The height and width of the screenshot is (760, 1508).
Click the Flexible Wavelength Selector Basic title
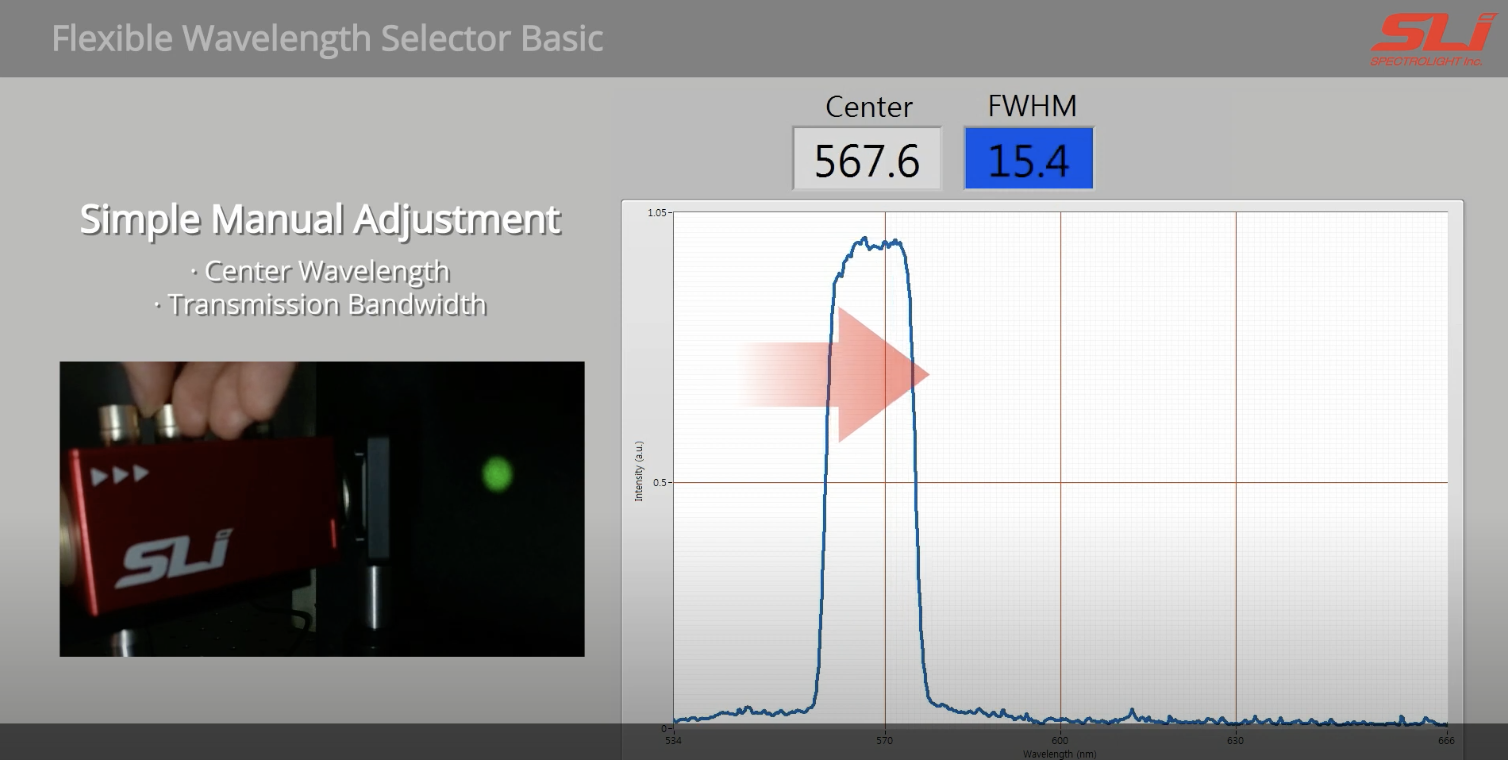click(x=327, y=39)
